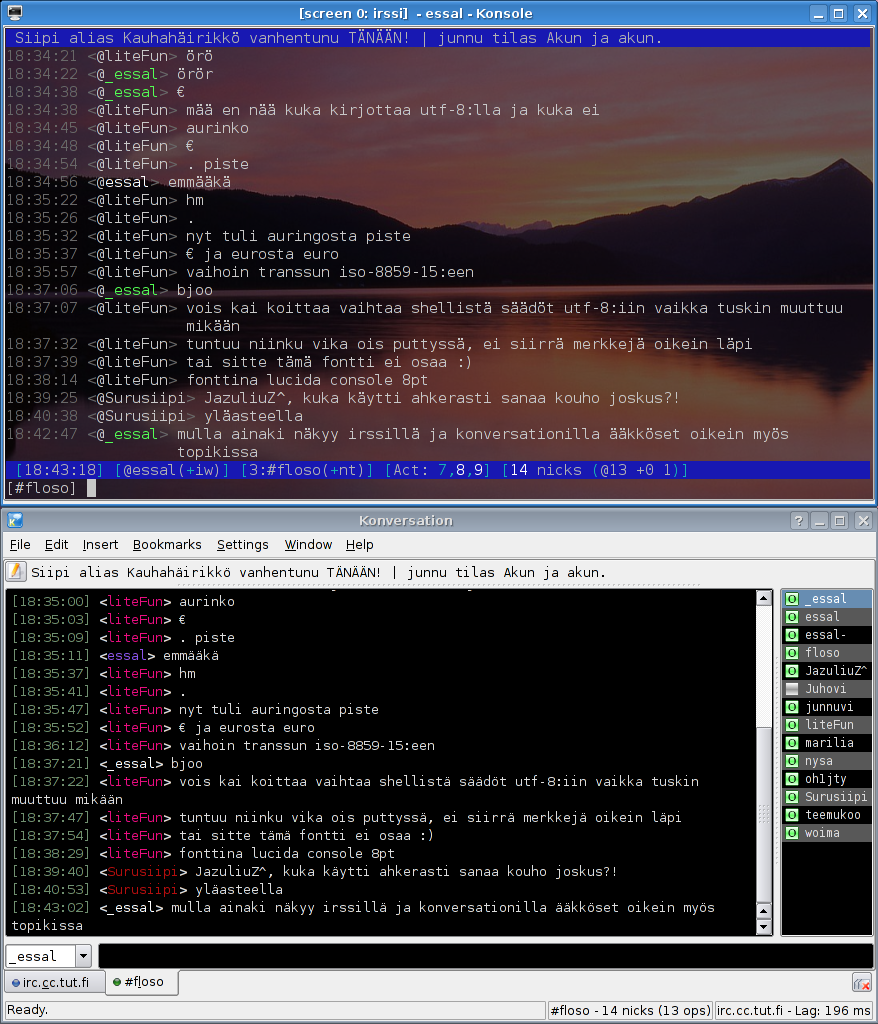Click the Konsole line 'vaihoin transsun iso-8859-15:een'
878x1024 pixels.
point(330,272)
